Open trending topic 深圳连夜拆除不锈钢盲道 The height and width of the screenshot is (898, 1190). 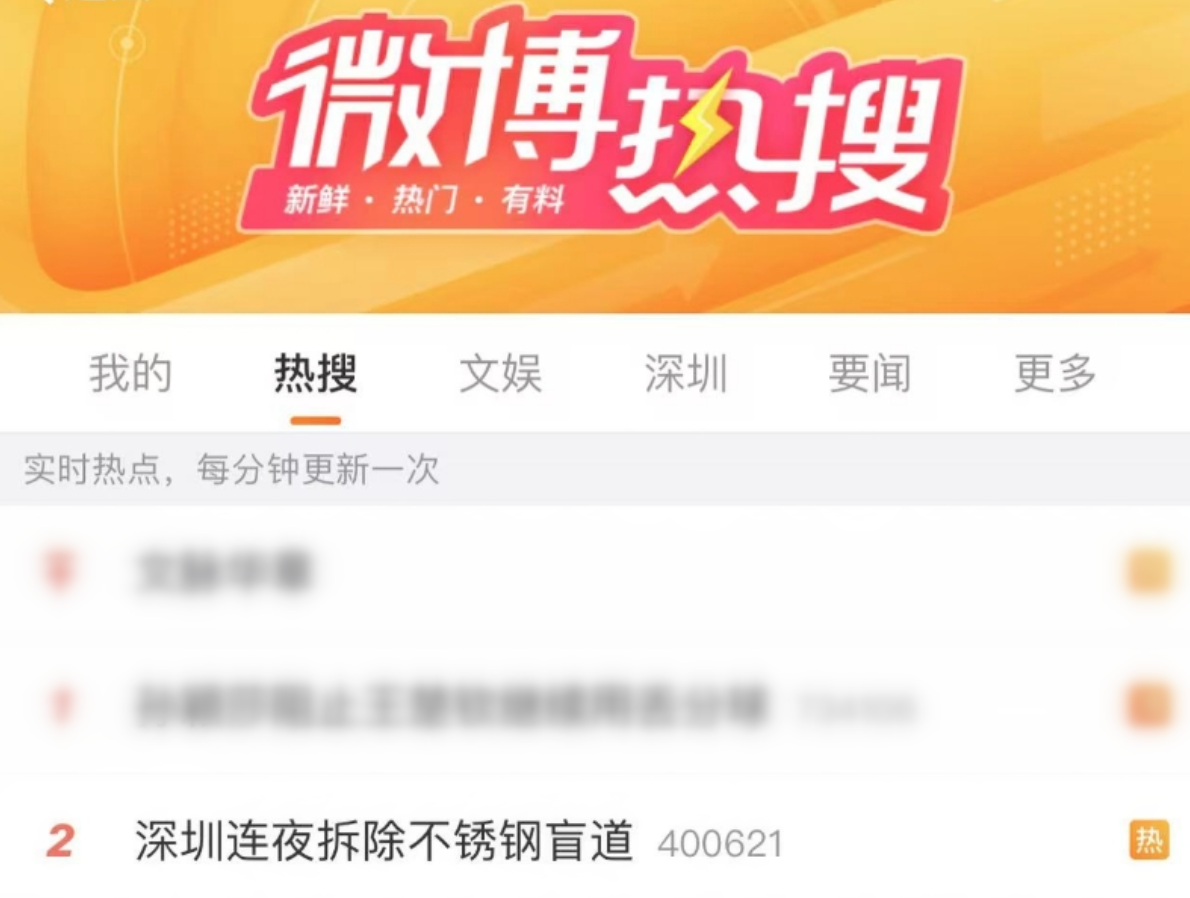pyautogui.click(x=384, y=841)
